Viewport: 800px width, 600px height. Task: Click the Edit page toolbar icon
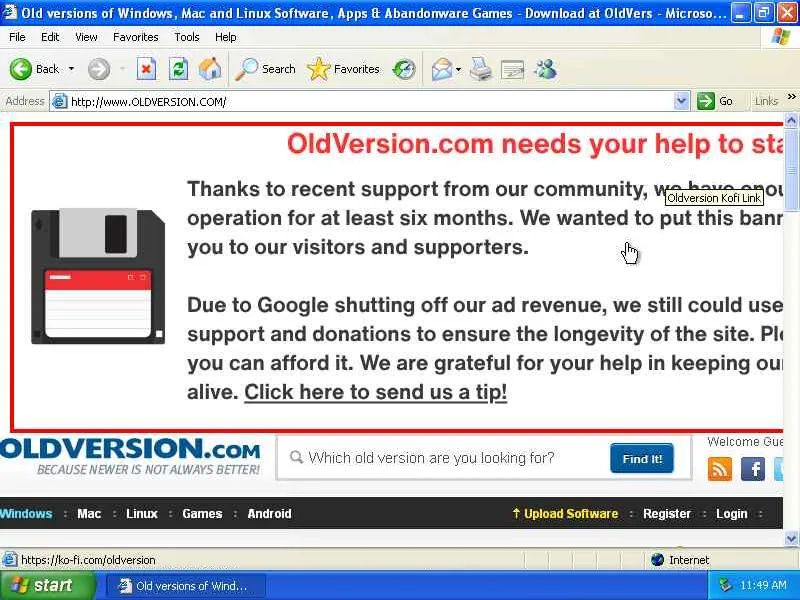tap(512, 69)
